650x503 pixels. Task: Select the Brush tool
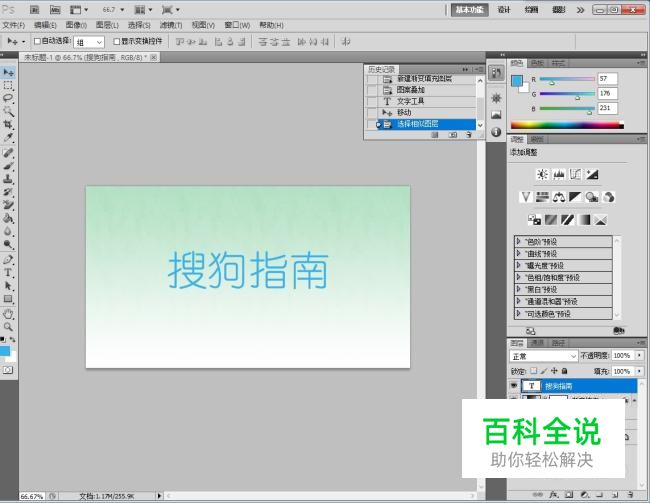point(8,166)
